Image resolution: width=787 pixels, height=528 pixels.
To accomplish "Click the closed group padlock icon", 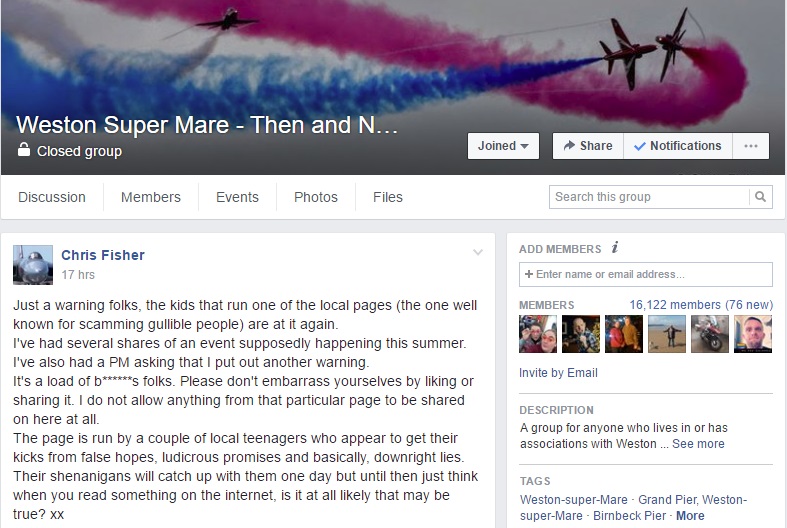I will tap(24, 150).
